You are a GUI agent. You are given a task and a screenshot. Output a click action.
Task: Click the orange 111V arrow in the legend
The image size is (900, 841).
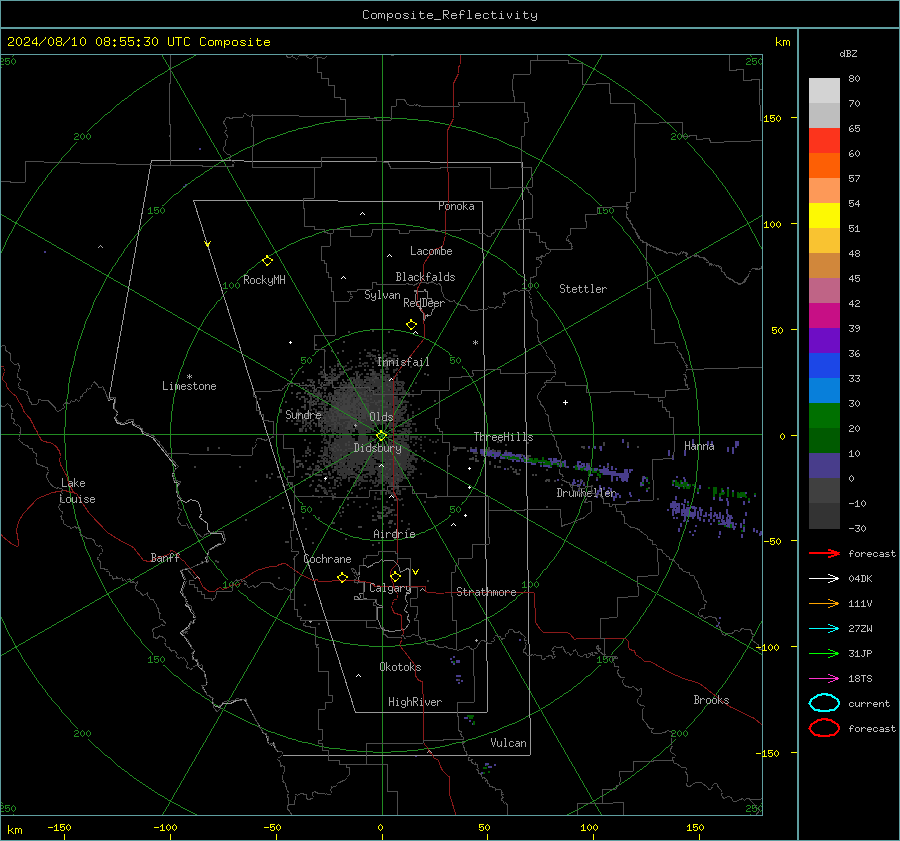tap(824, 603)
